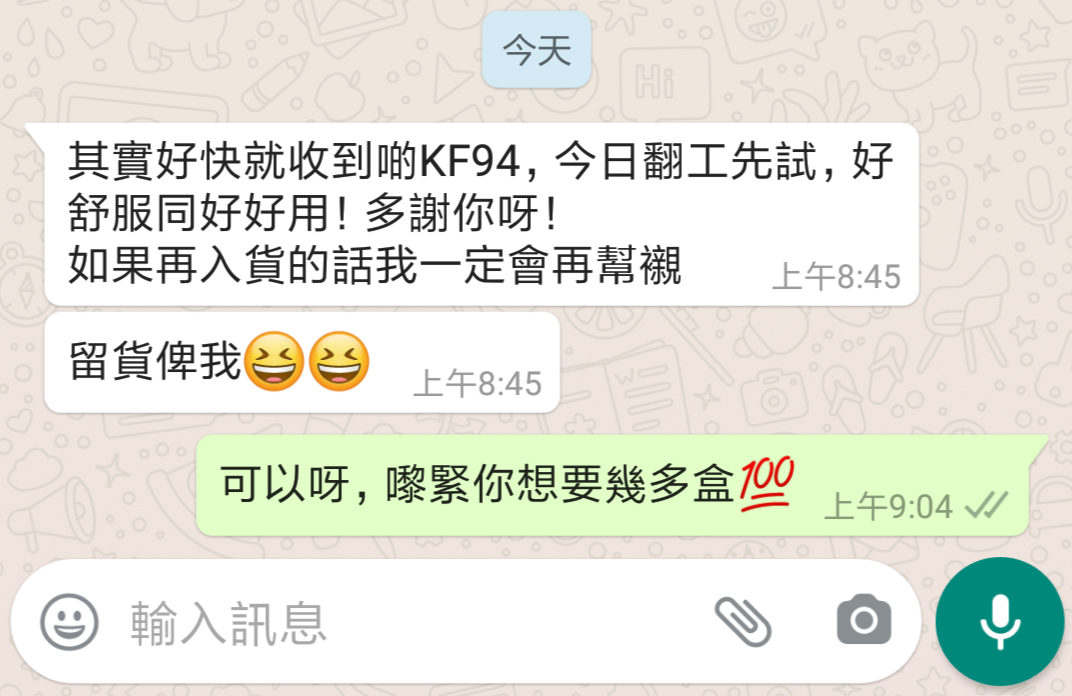The height and width of the screenshot is (696, 1072).
Task: Click the 上午9:04 timestamp
Action: click(x=888, y=507)
